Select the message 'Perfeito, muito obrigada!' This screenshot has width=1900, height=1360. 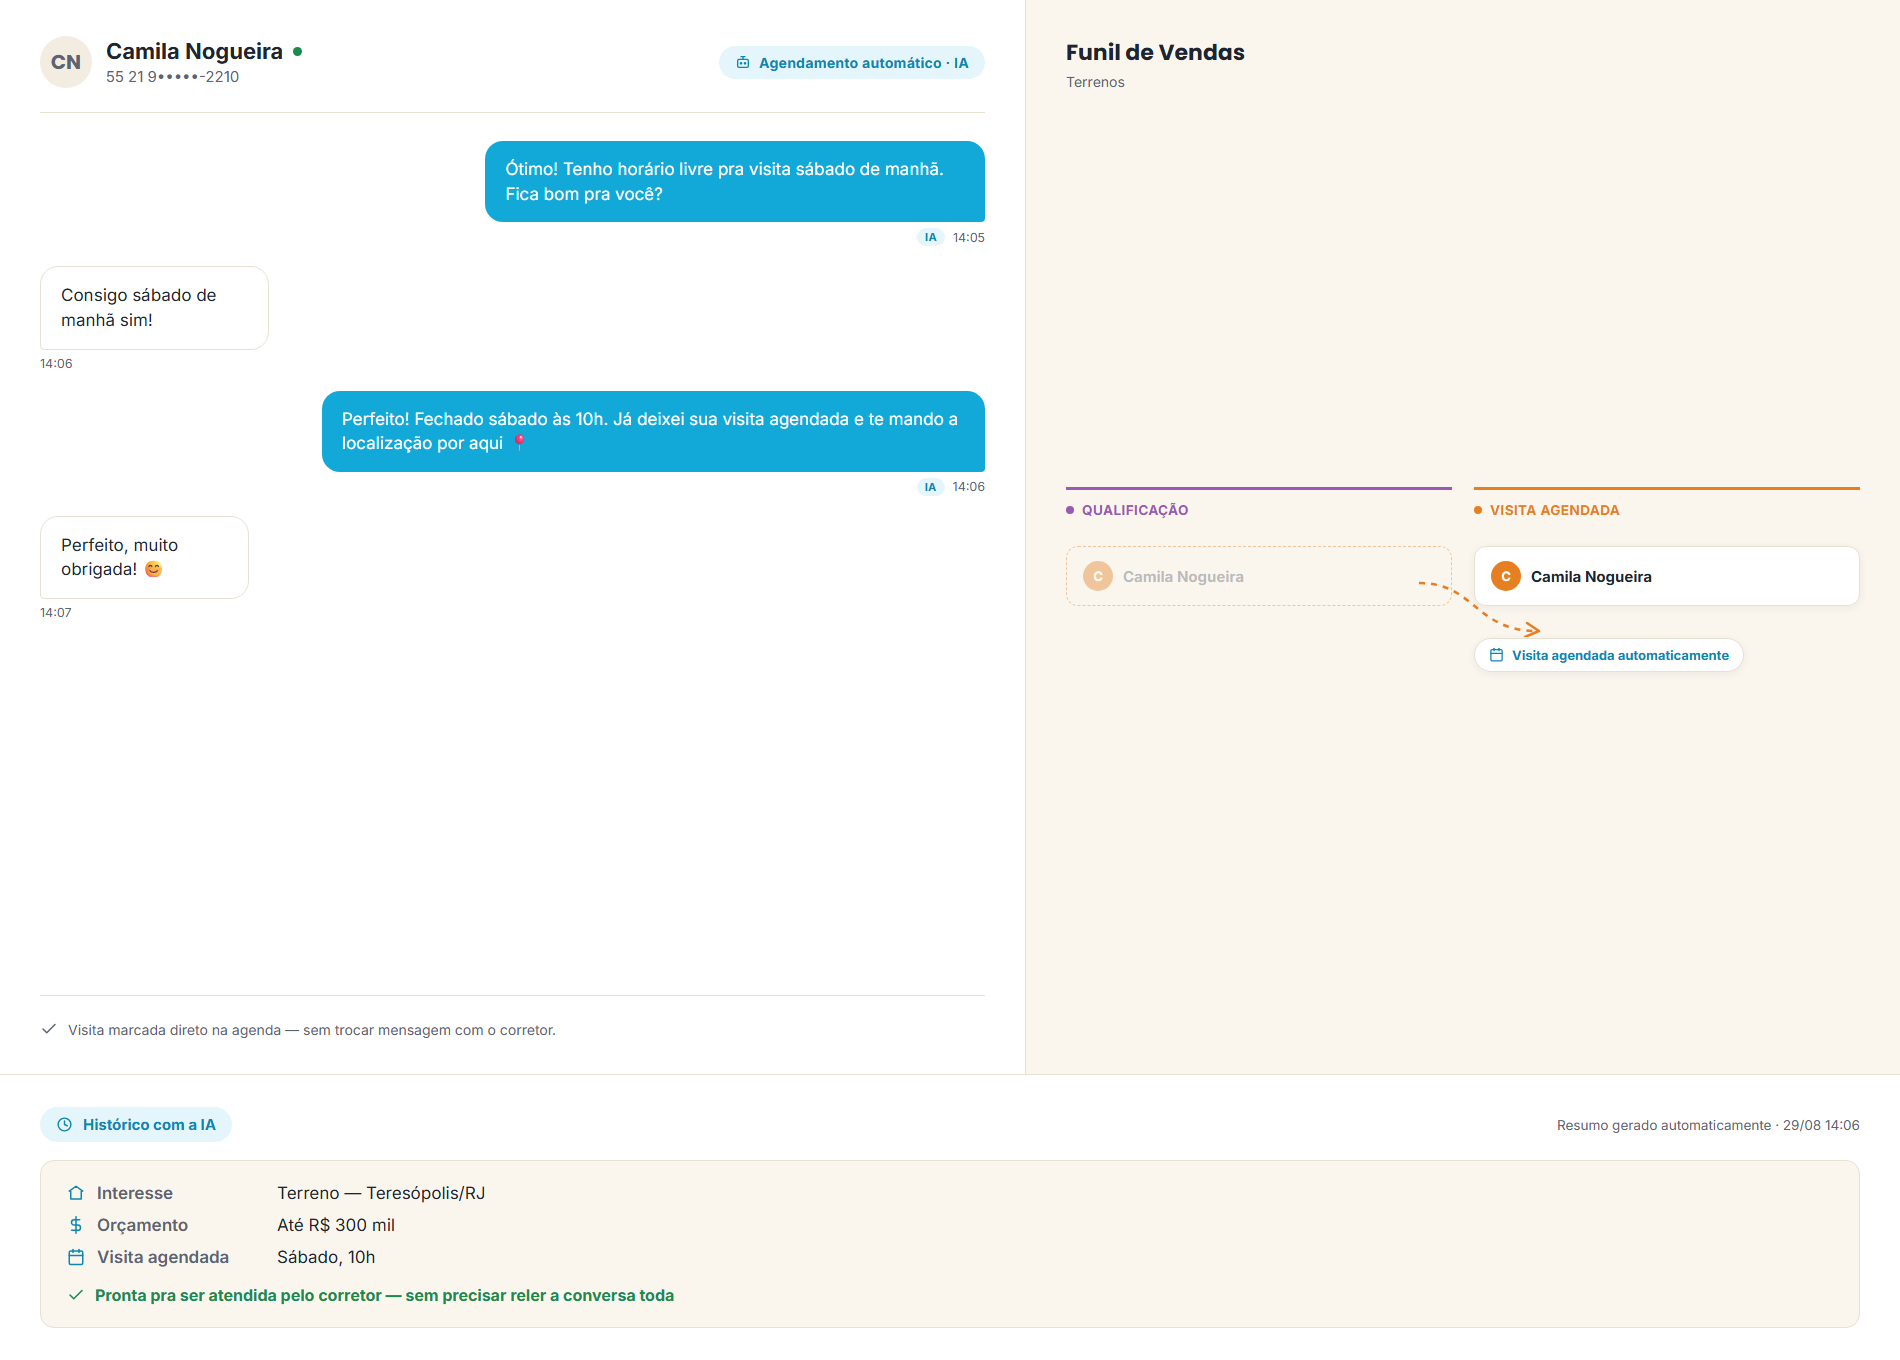(x=144, y=557)
